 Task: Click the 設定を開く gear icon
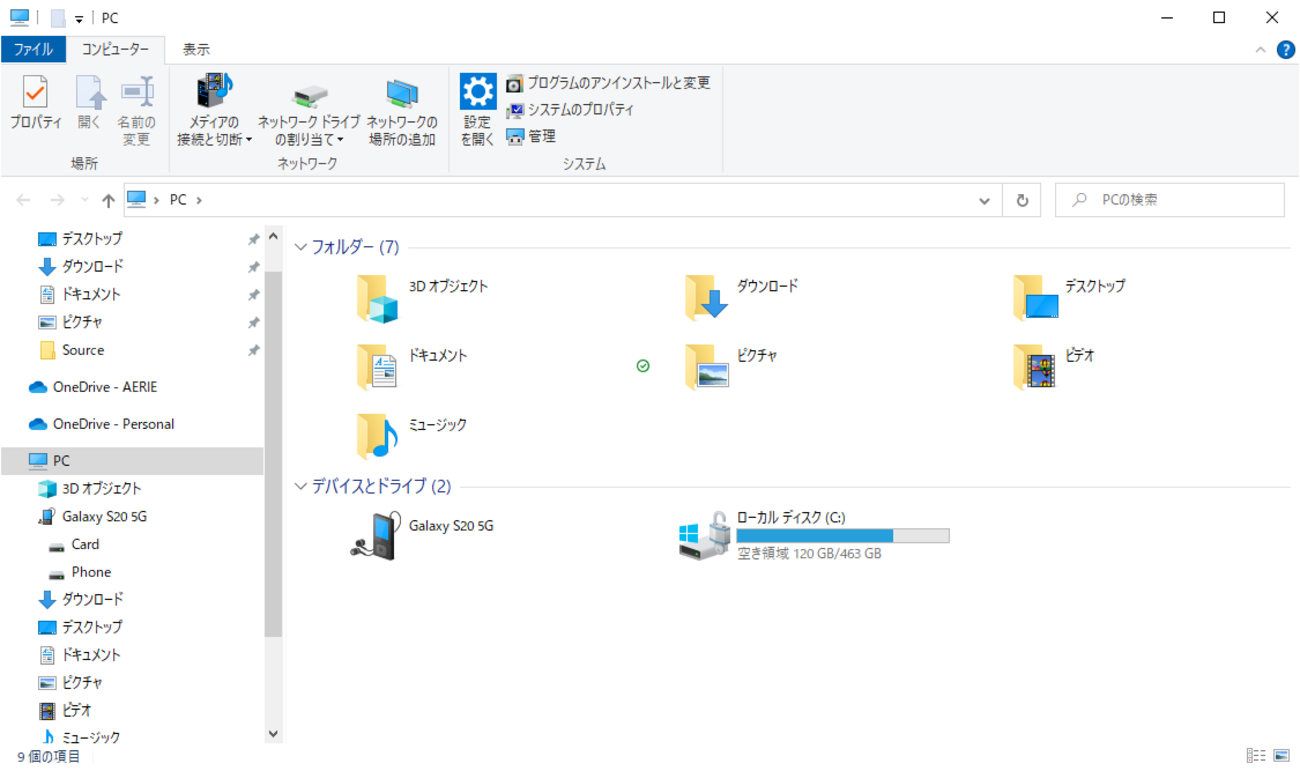(478, 93)
